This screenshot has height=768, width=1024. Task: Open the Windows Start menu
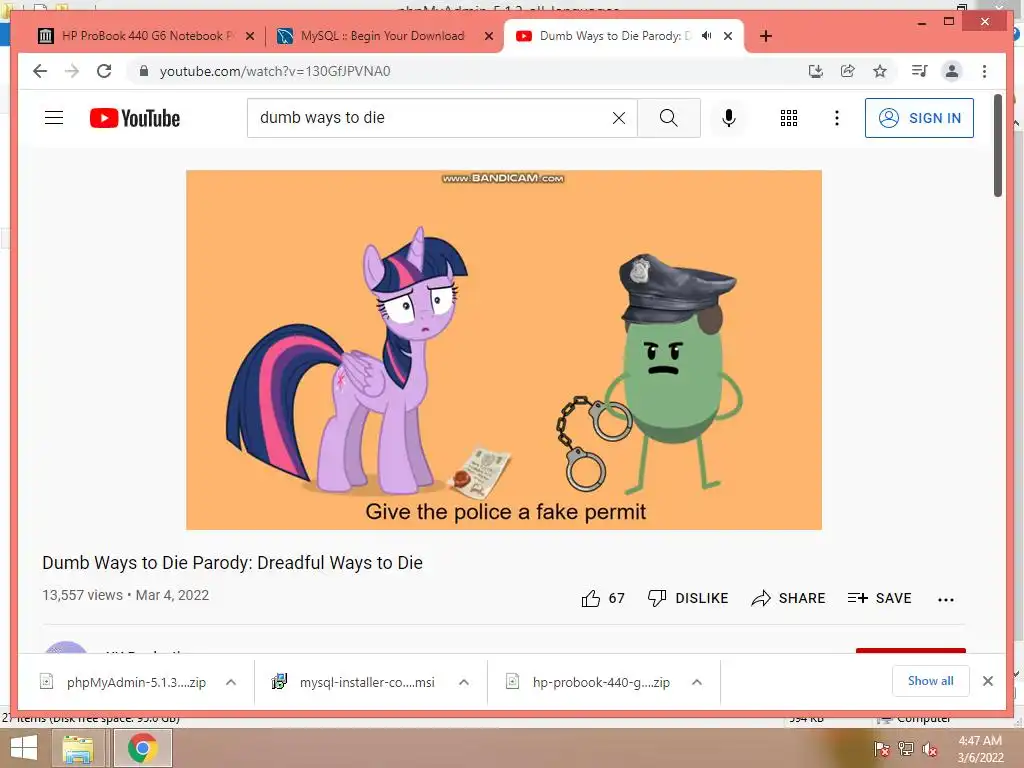point(24,748)
